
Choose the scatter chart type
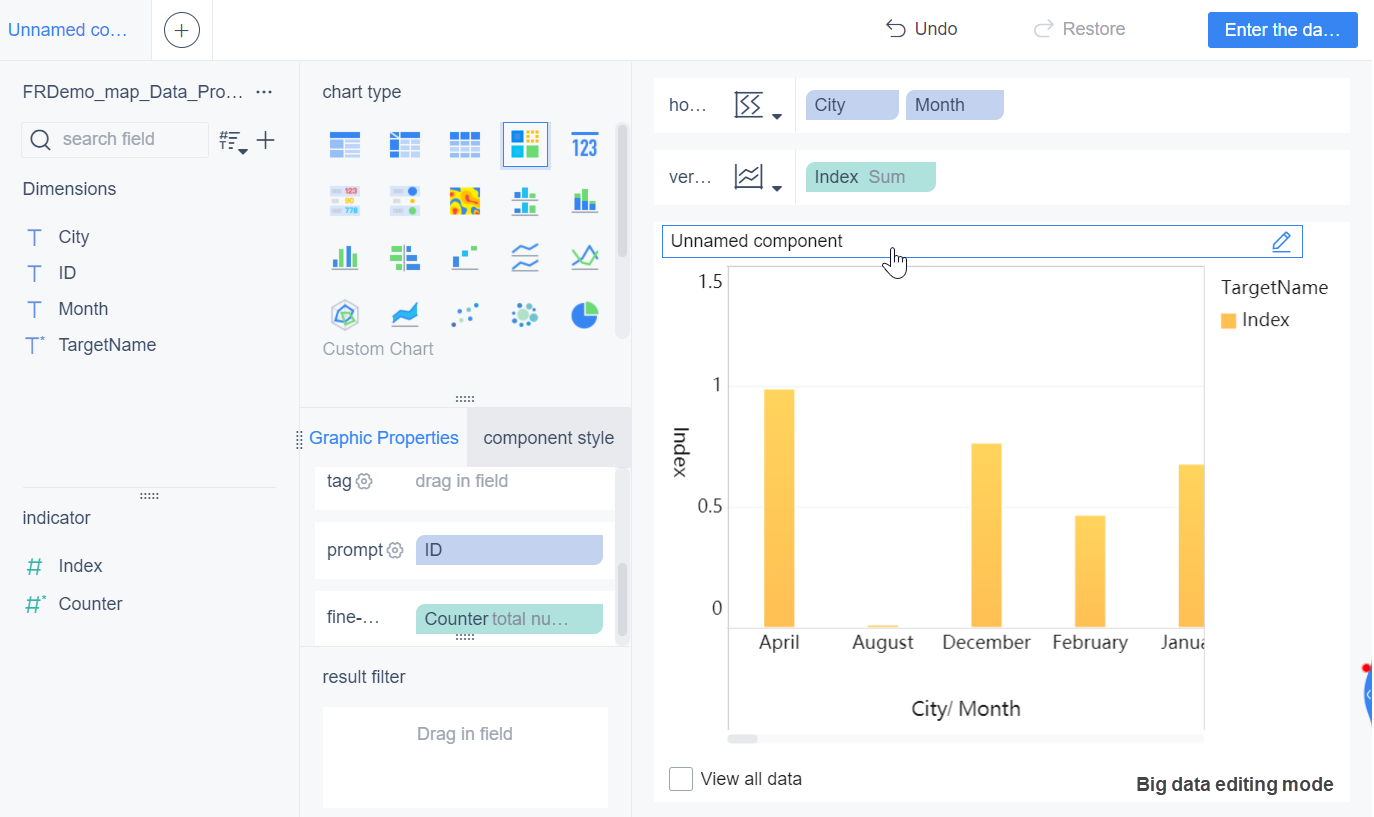click(465, 315)
